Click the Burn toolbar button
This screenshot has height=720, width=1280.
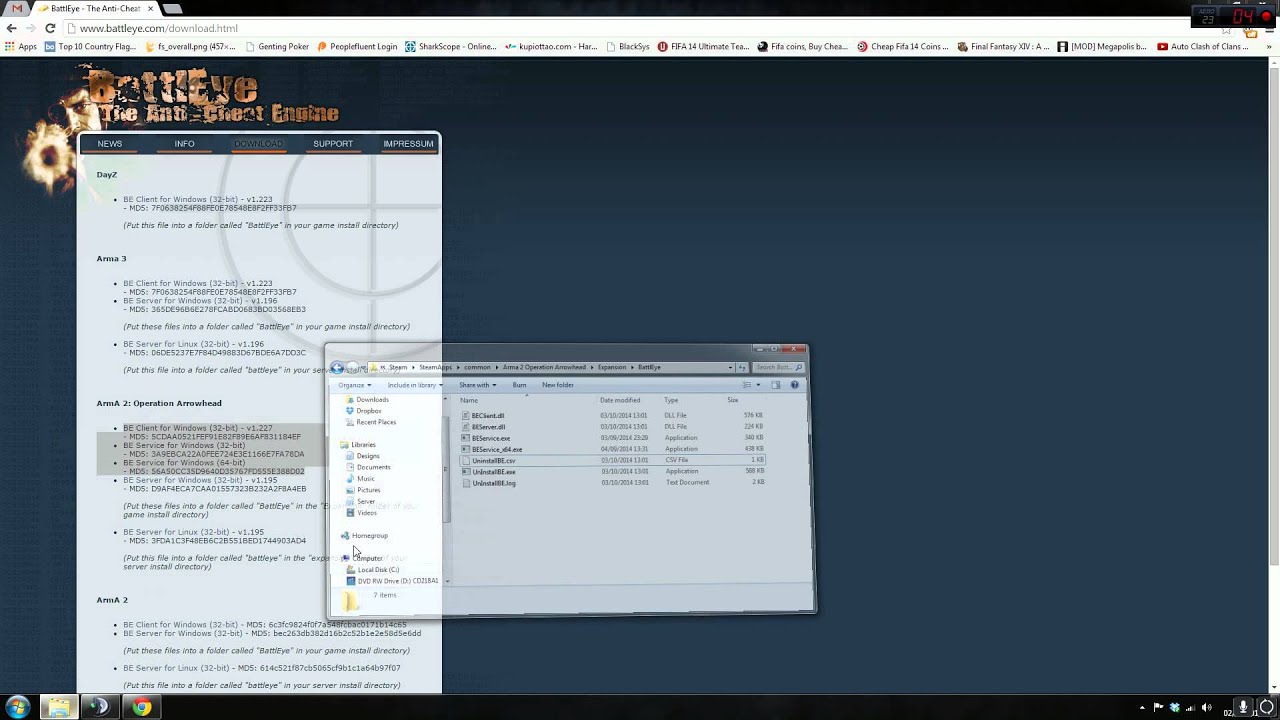click(519, 385)
